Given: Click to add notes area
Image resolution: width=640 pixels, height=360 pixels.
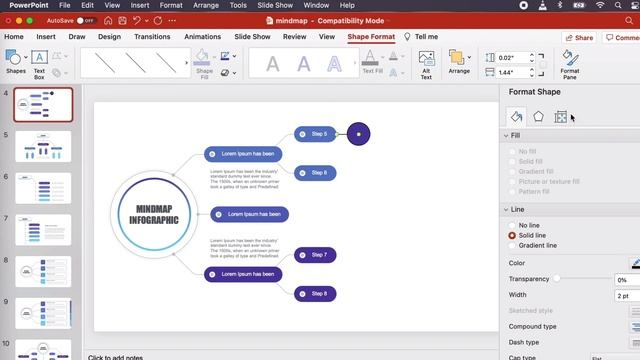Looking at the screenshot, I should (x=116, y=357).
